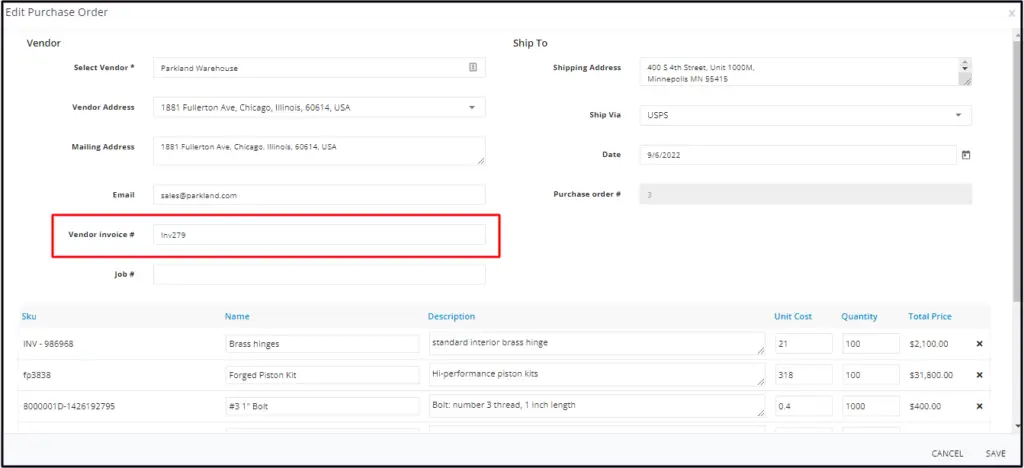Click the unit cost field showing 318
This screenshot has height=468, width=1024.
(804, 375)
